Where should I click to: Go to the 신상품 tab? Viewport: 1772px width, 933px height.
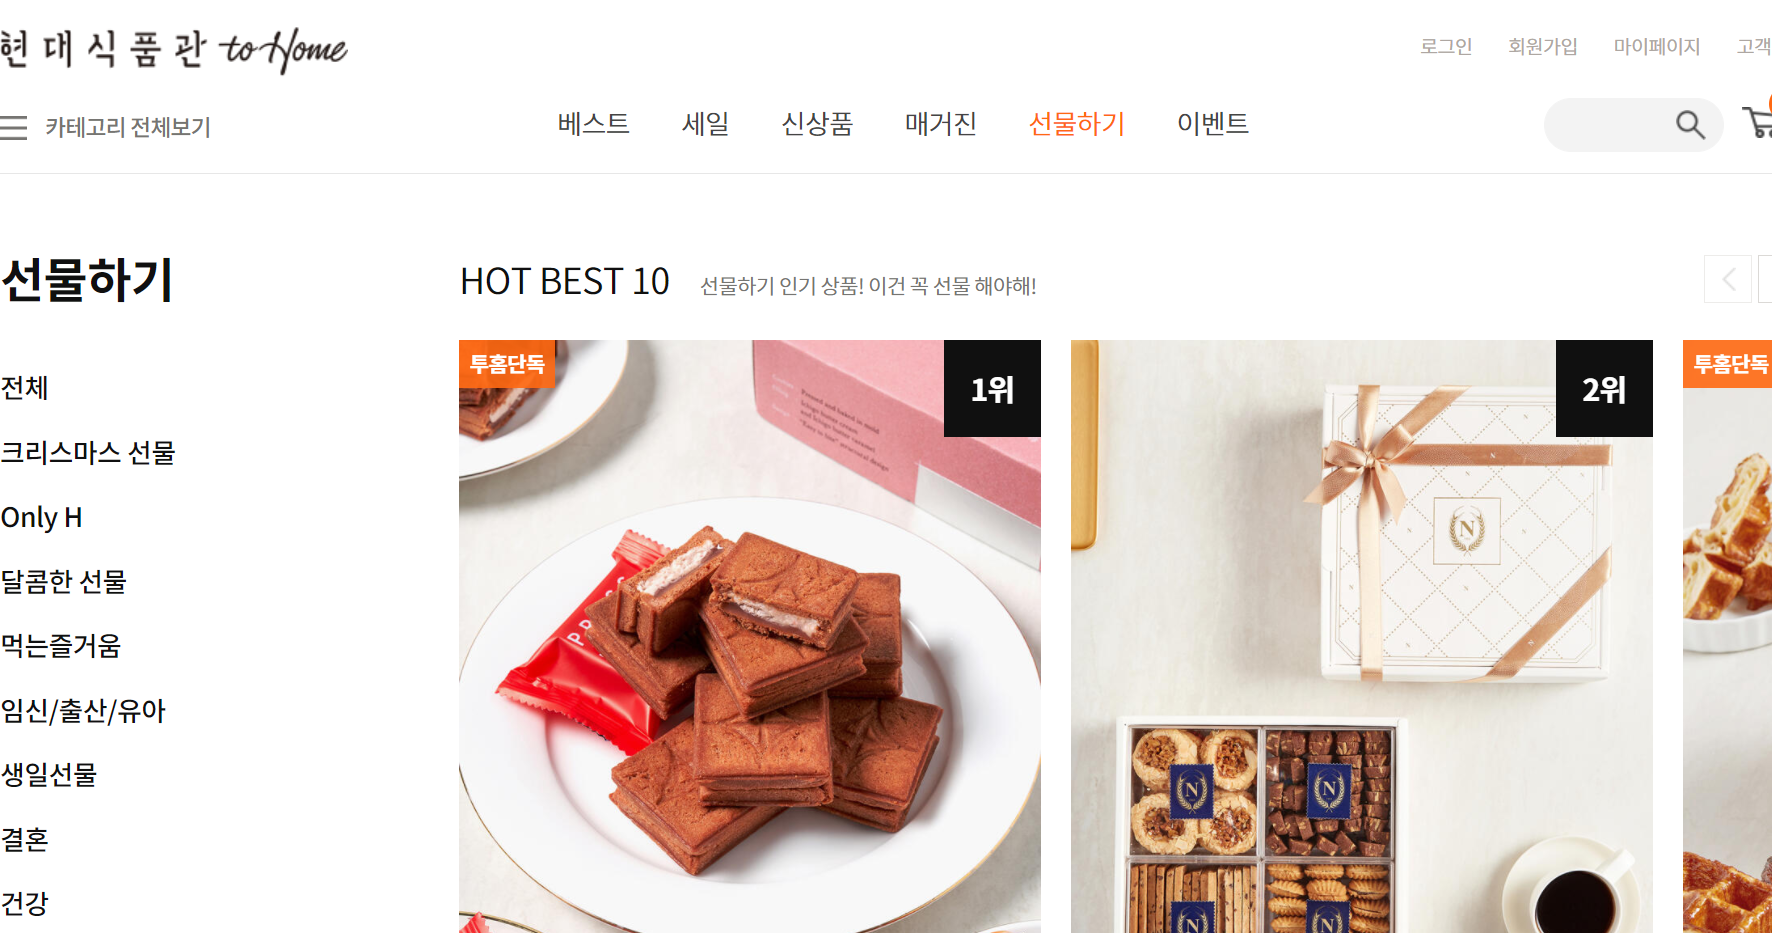pos(817,124)
